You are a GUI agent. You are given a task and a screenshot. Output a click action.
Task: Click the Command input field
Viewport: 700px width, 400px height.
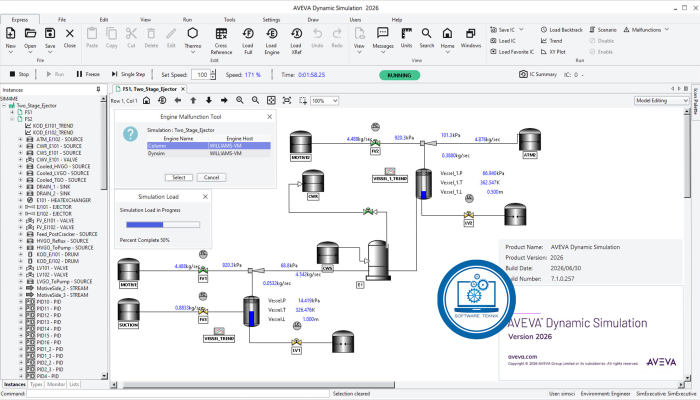coord(178,394)
